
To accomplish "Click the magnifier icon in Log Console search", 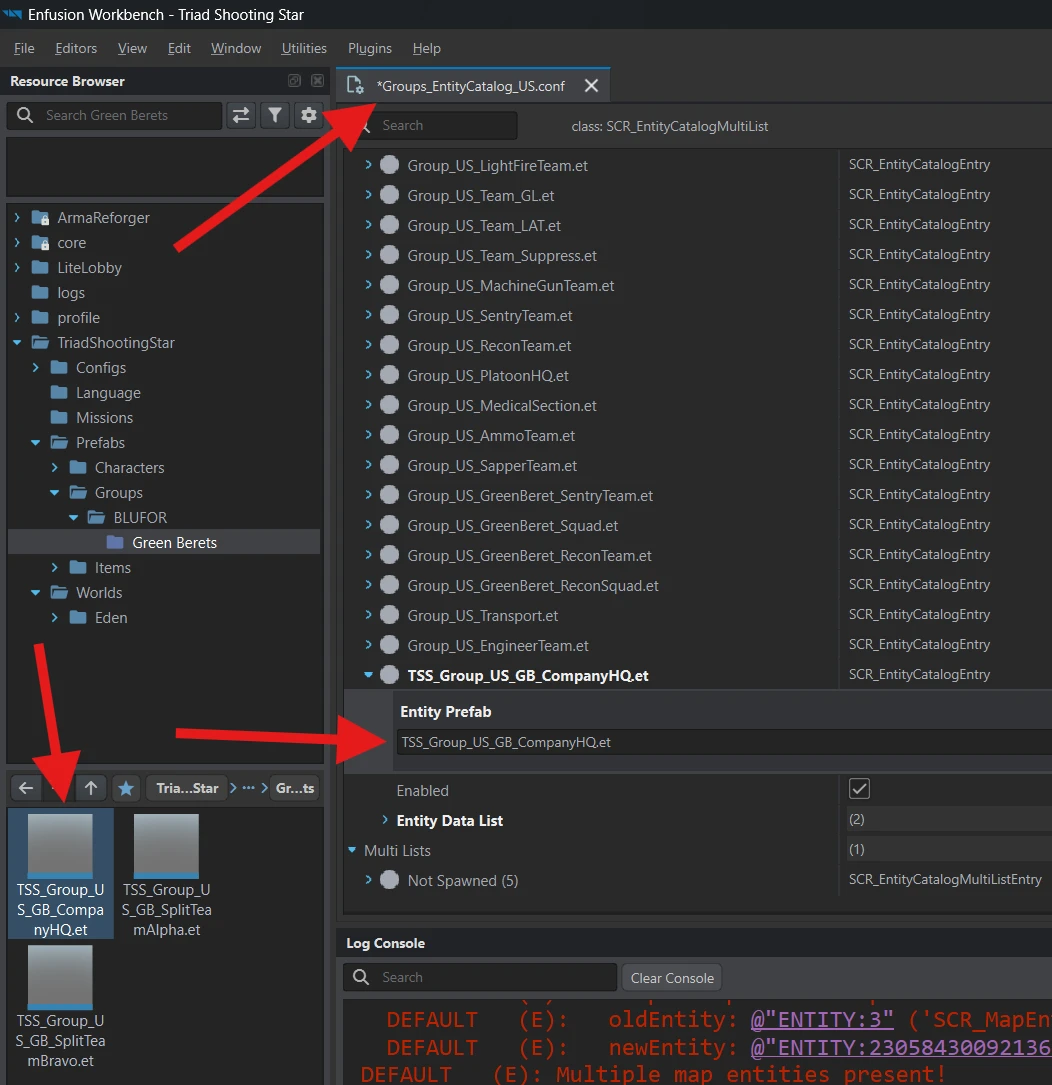I will (x=361, y=976).
